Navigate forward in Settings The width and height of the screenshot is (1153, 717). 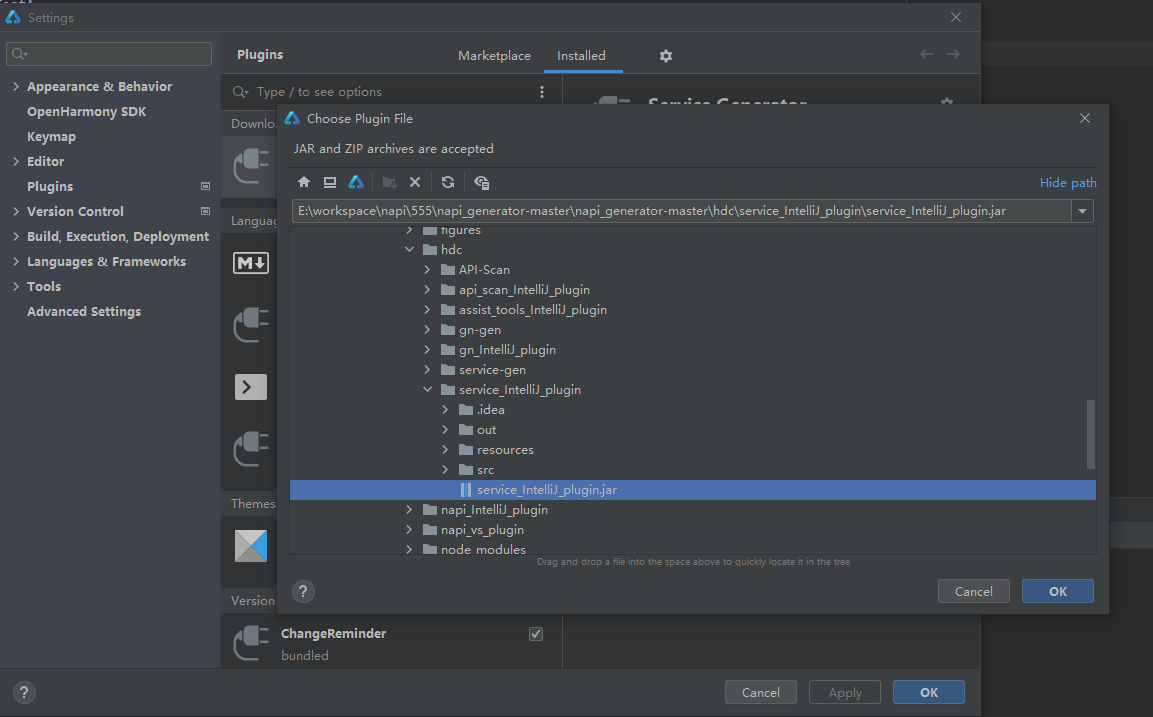(953, 54)
